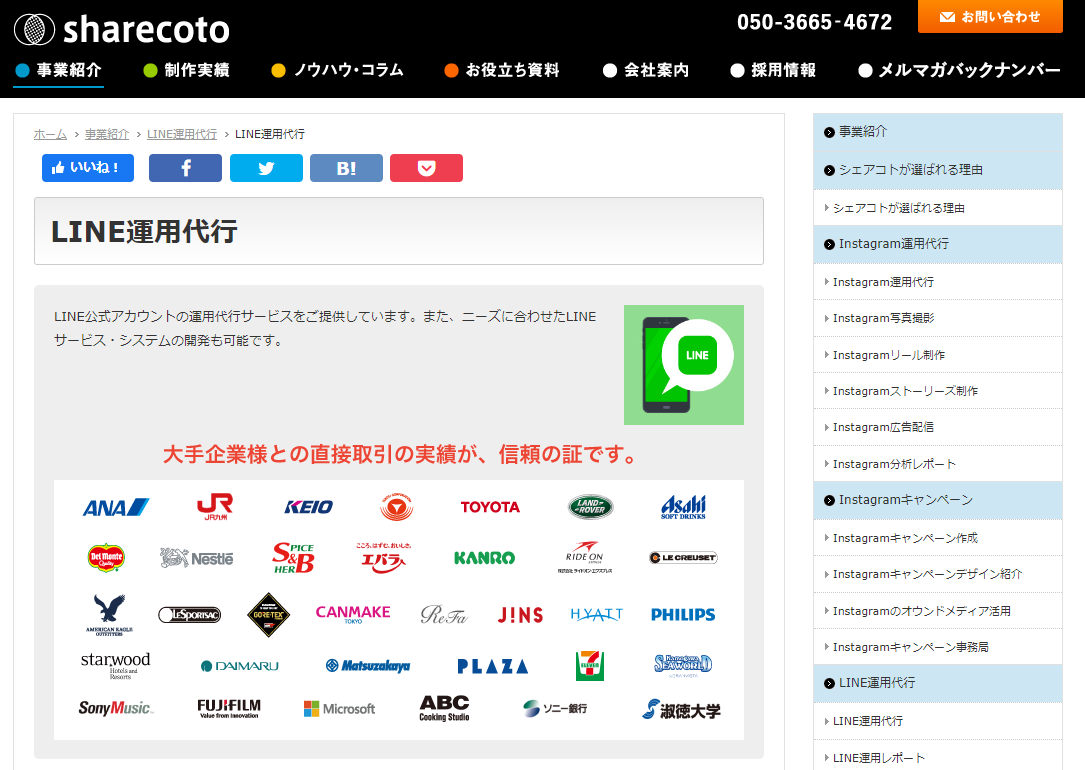The width and height of the screenshot is (1085, 770).
Task: Go to ノウハウ・コラム navigation item
Action: [347, 70]
